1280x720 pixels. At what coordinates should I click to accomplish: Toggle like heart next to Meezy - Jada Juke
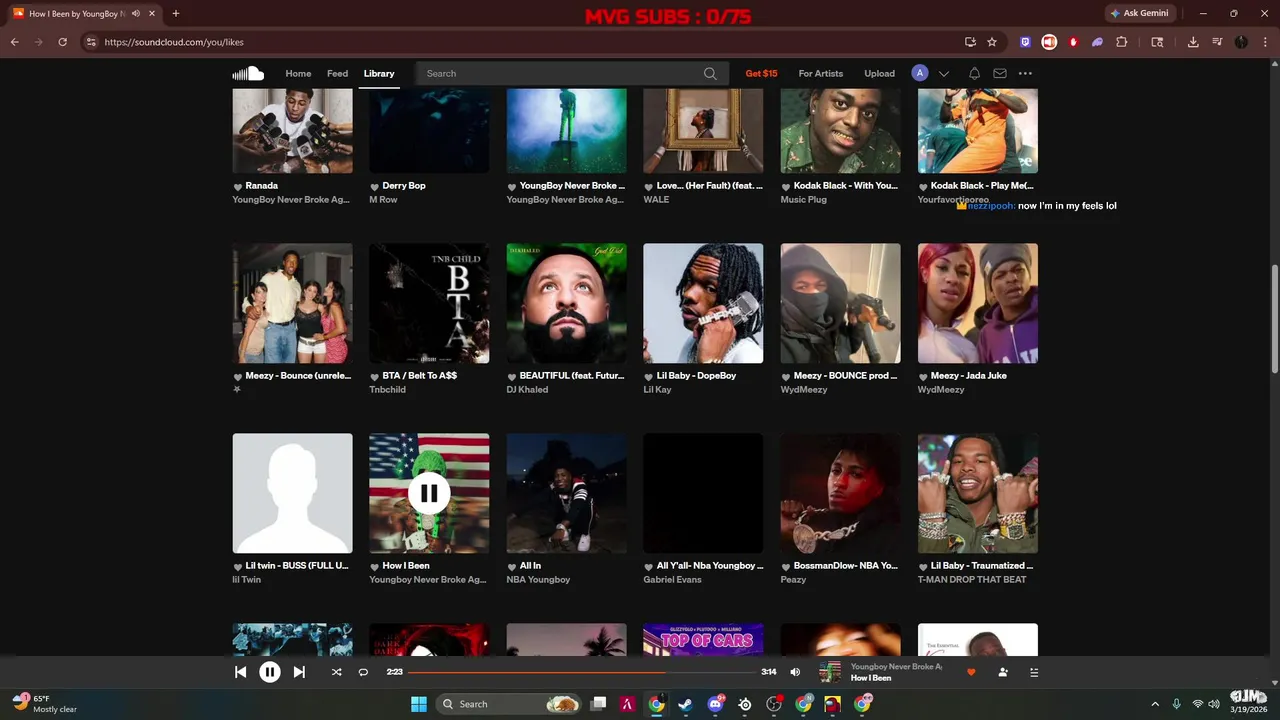(x=924, y=377)
